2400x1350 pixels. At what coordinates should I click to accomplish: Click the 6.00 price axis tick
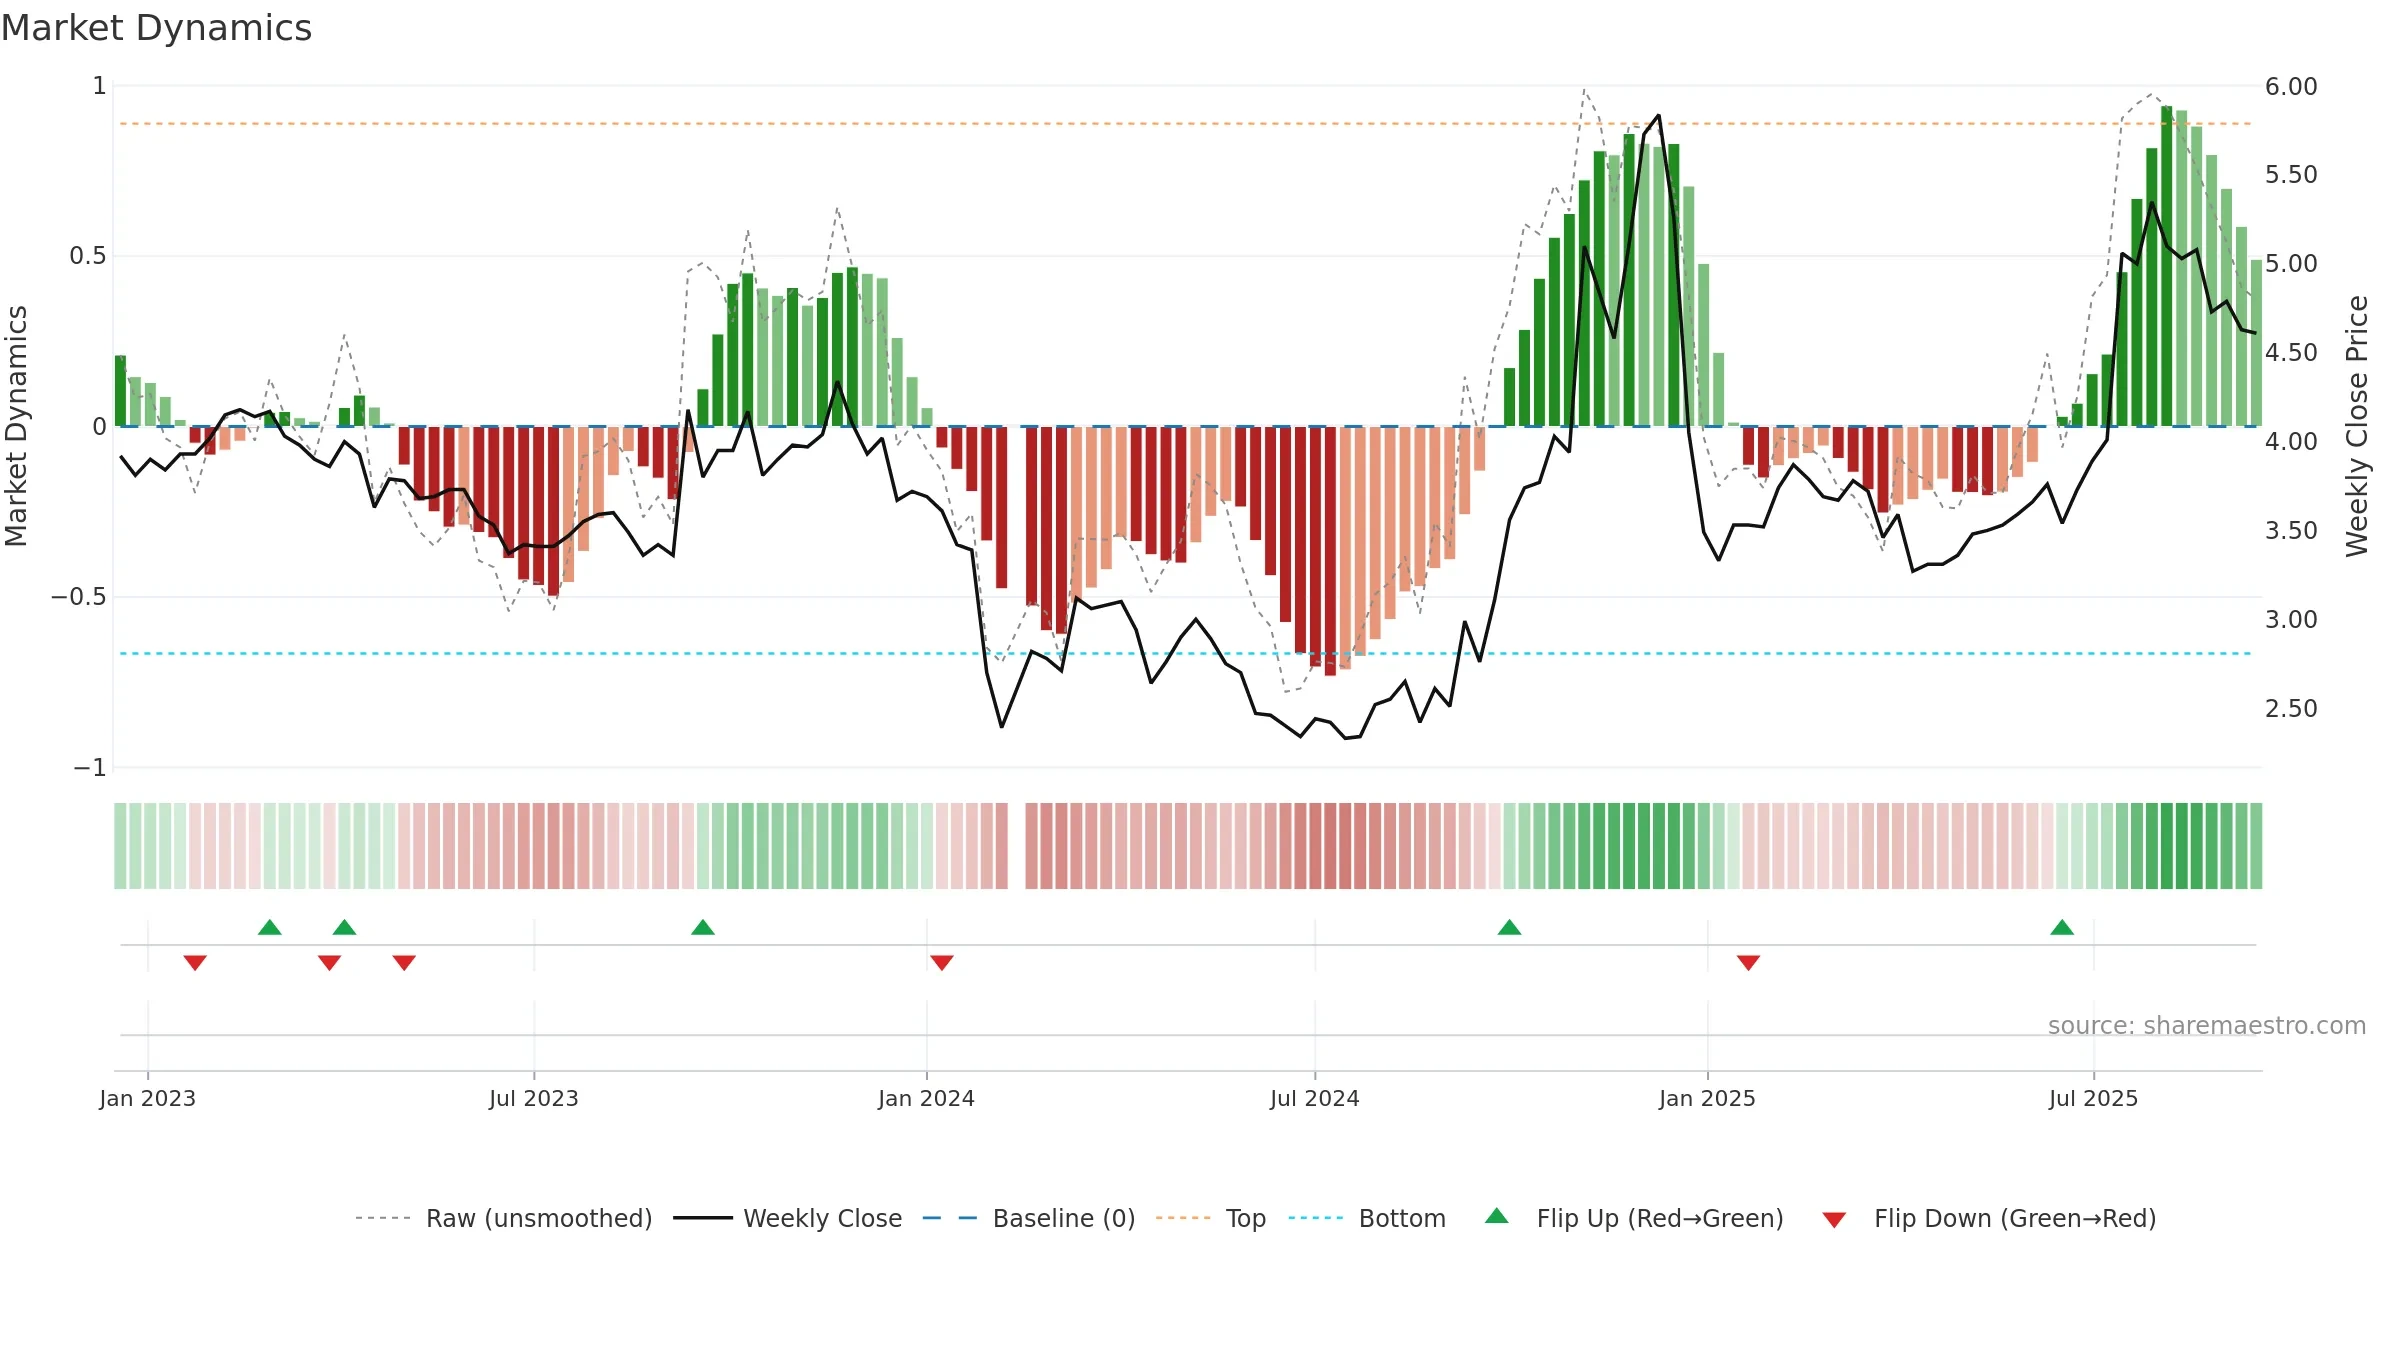(x=2291, y=86)
